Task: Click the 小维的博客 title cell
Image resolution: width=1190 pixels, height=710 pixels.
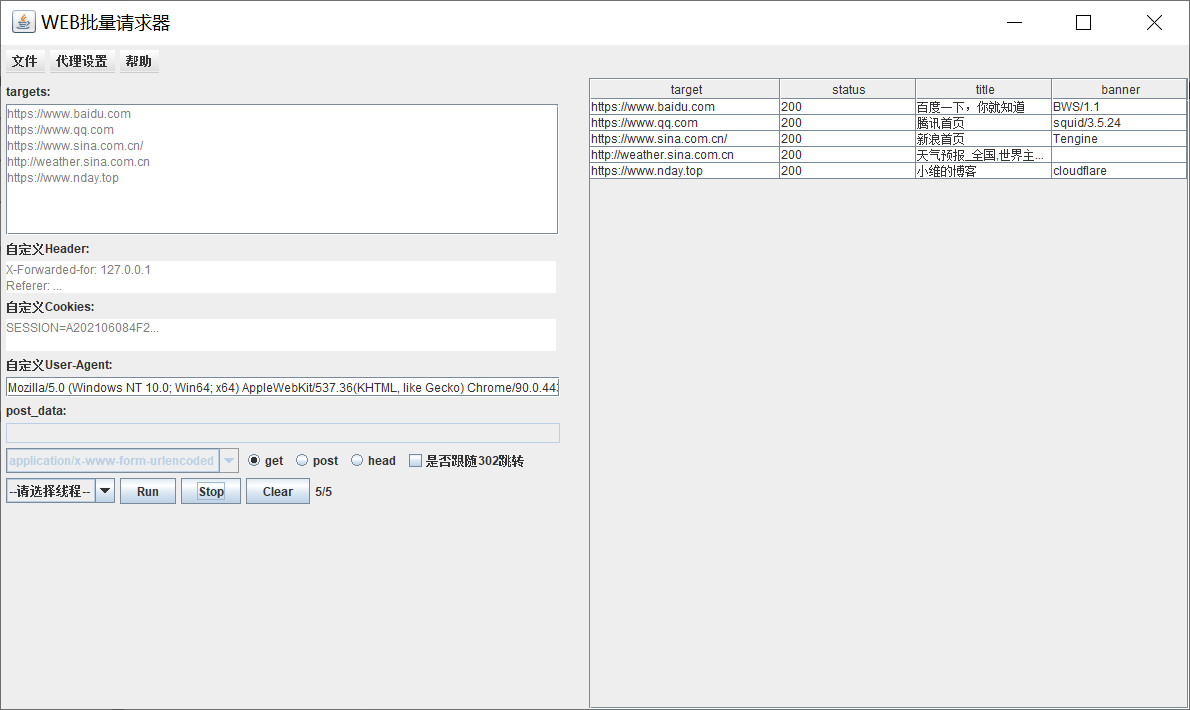Action: coord(984,171)
